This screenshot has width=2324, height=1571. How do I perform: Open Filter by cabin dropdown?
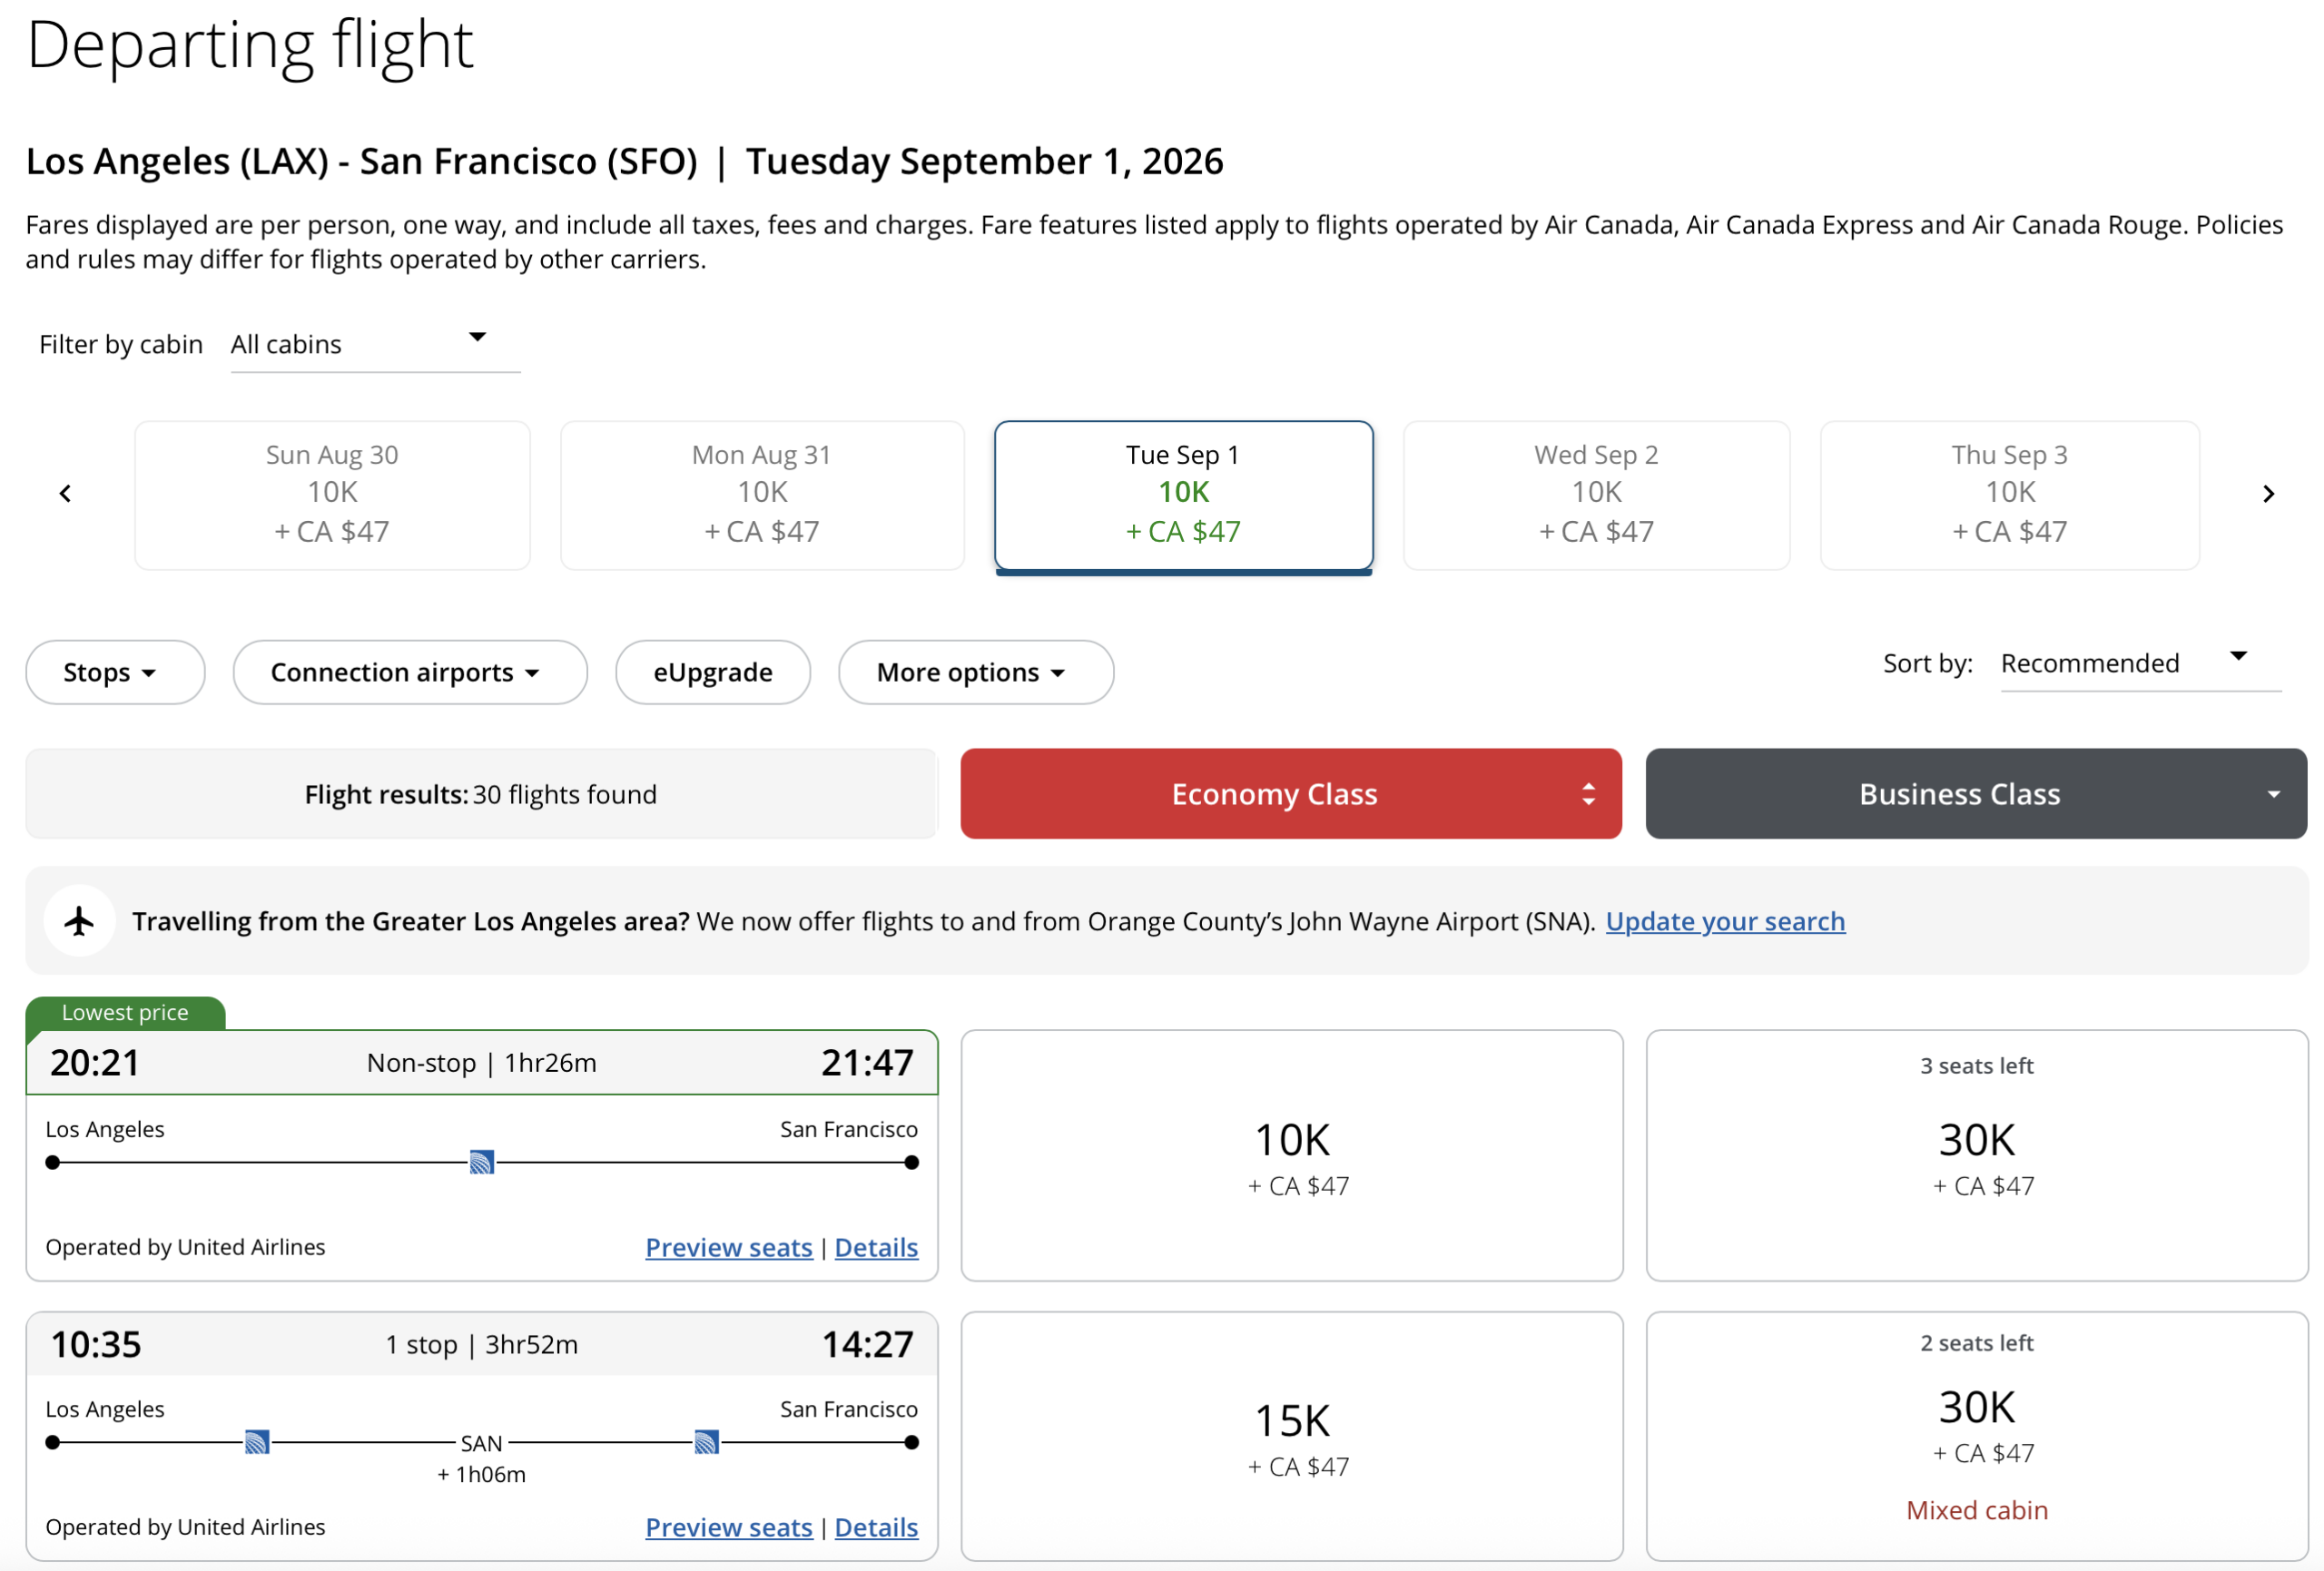coord(375,344)
